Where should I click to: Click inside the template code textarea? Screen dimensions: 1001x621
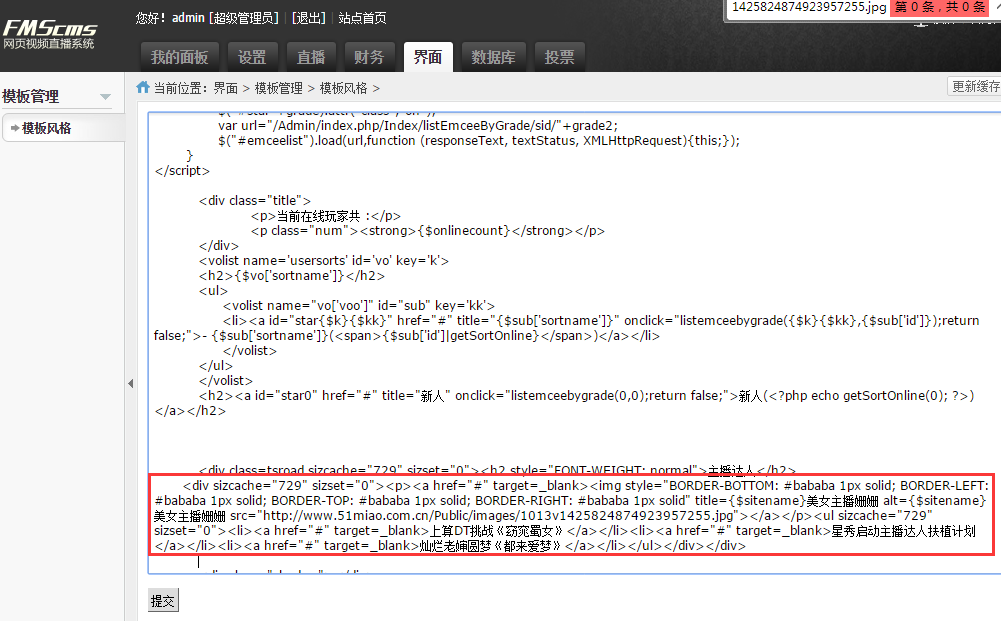click(575, 343)
